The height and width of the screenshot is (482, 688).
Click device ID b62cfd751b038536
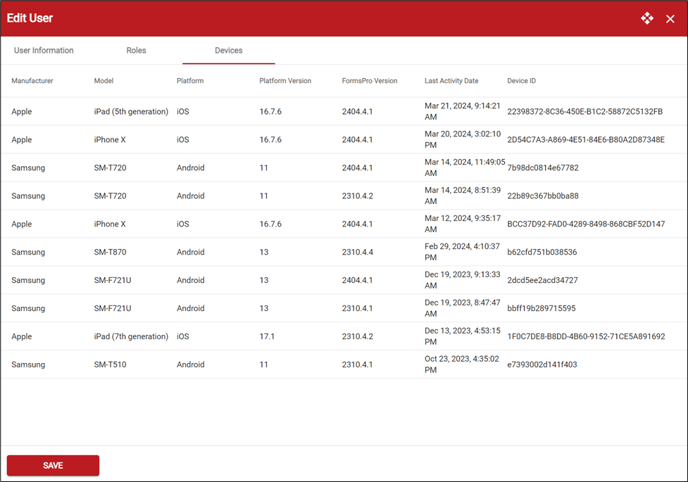(x=542, y=252)
